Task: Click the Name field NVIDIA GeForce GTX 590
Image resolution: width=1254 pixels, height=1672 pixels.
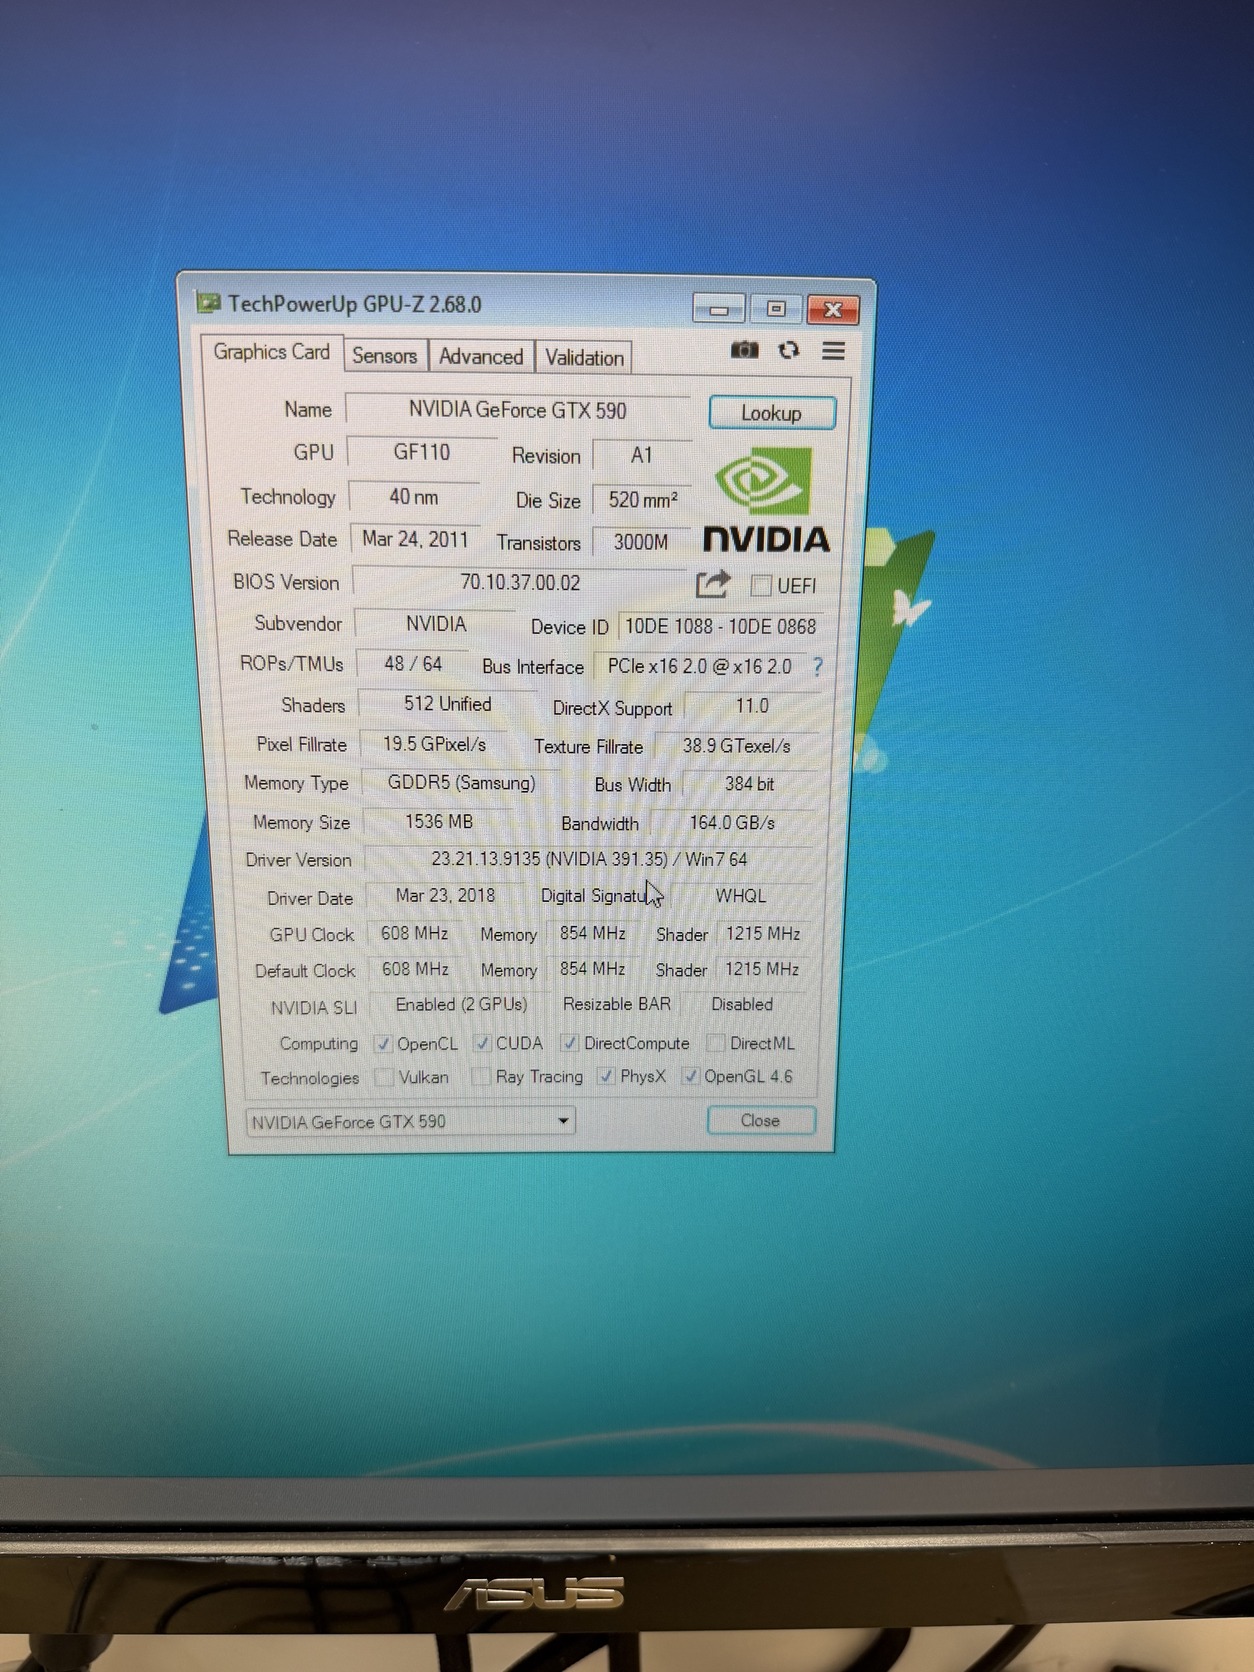Action: pos(517,410)
